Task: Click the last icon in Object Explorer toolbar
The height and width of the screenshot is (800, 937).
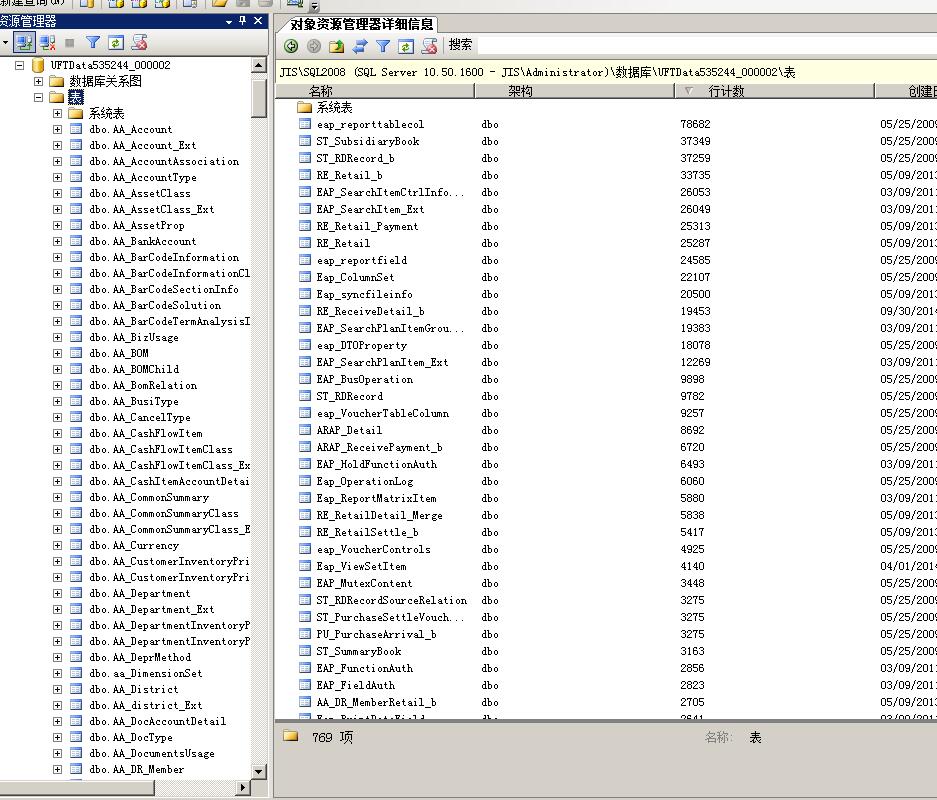Action: (x=139, y=42)
